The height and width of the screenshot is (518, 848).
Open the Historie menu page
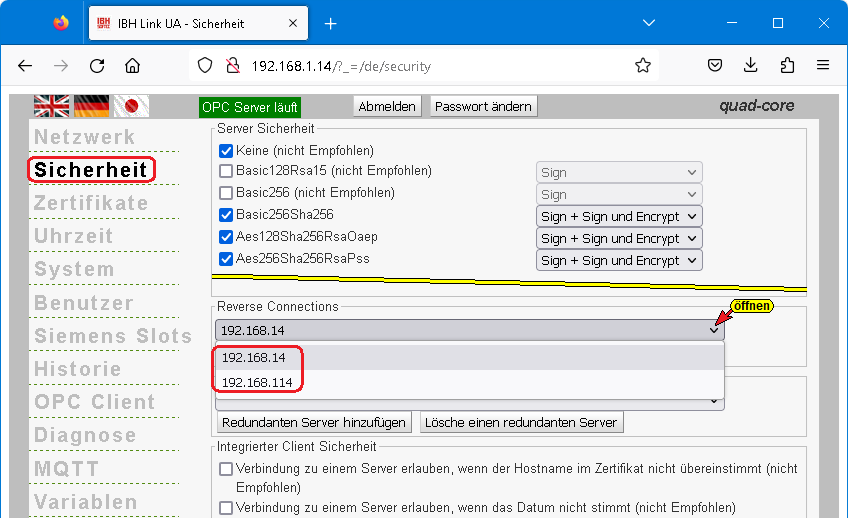coord(78,369)
